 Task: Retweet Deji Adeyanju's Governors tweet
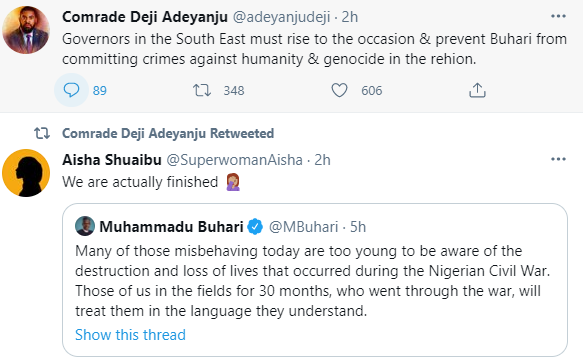[202, 90]
